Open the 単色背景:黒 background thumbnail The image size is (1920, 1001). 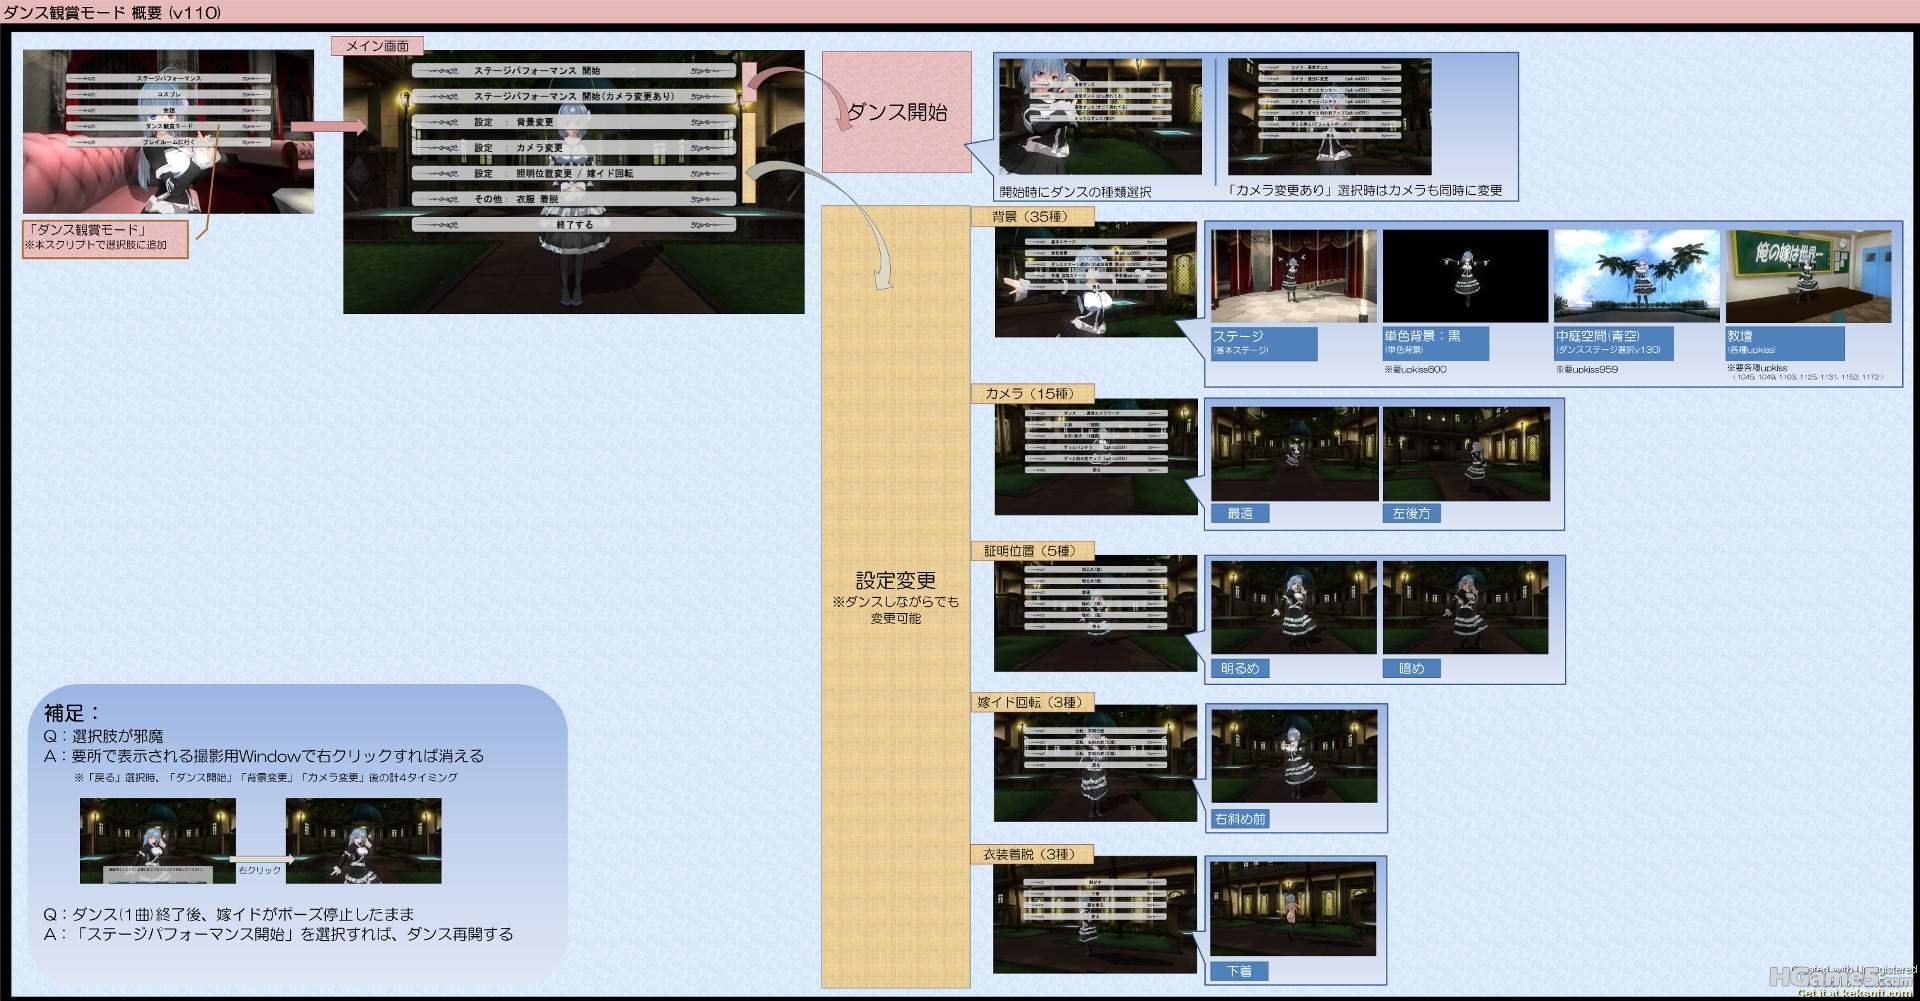pyautogui.click(x=1465, y=276)
